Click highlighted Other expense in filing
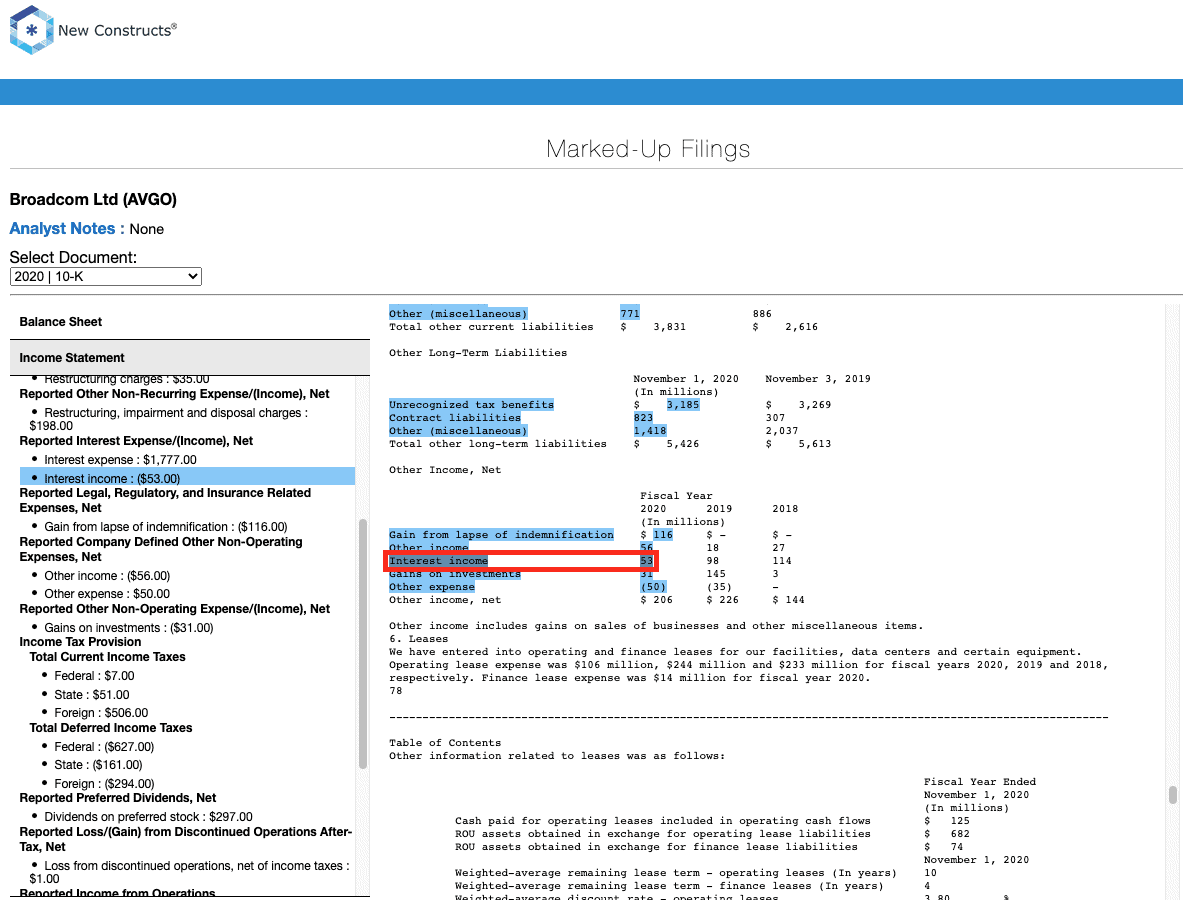This screenshot has width=1183, height=900. (432, 587)
